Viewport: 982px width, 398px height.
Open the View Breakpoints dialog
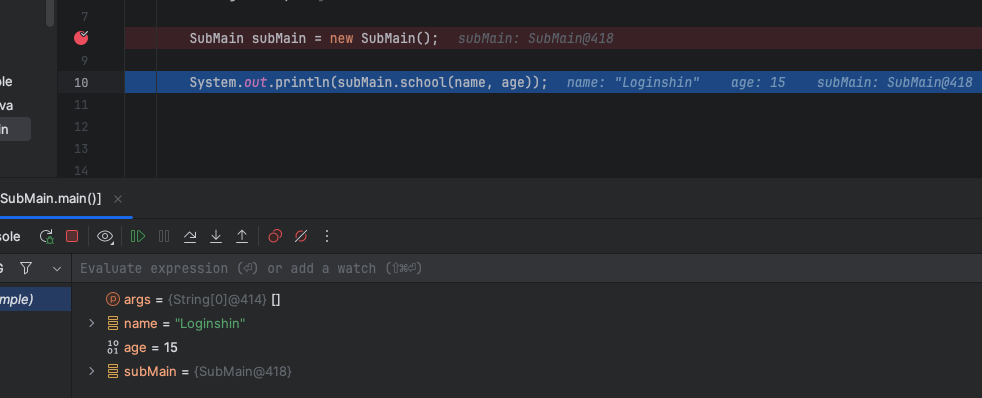point(275,236)
